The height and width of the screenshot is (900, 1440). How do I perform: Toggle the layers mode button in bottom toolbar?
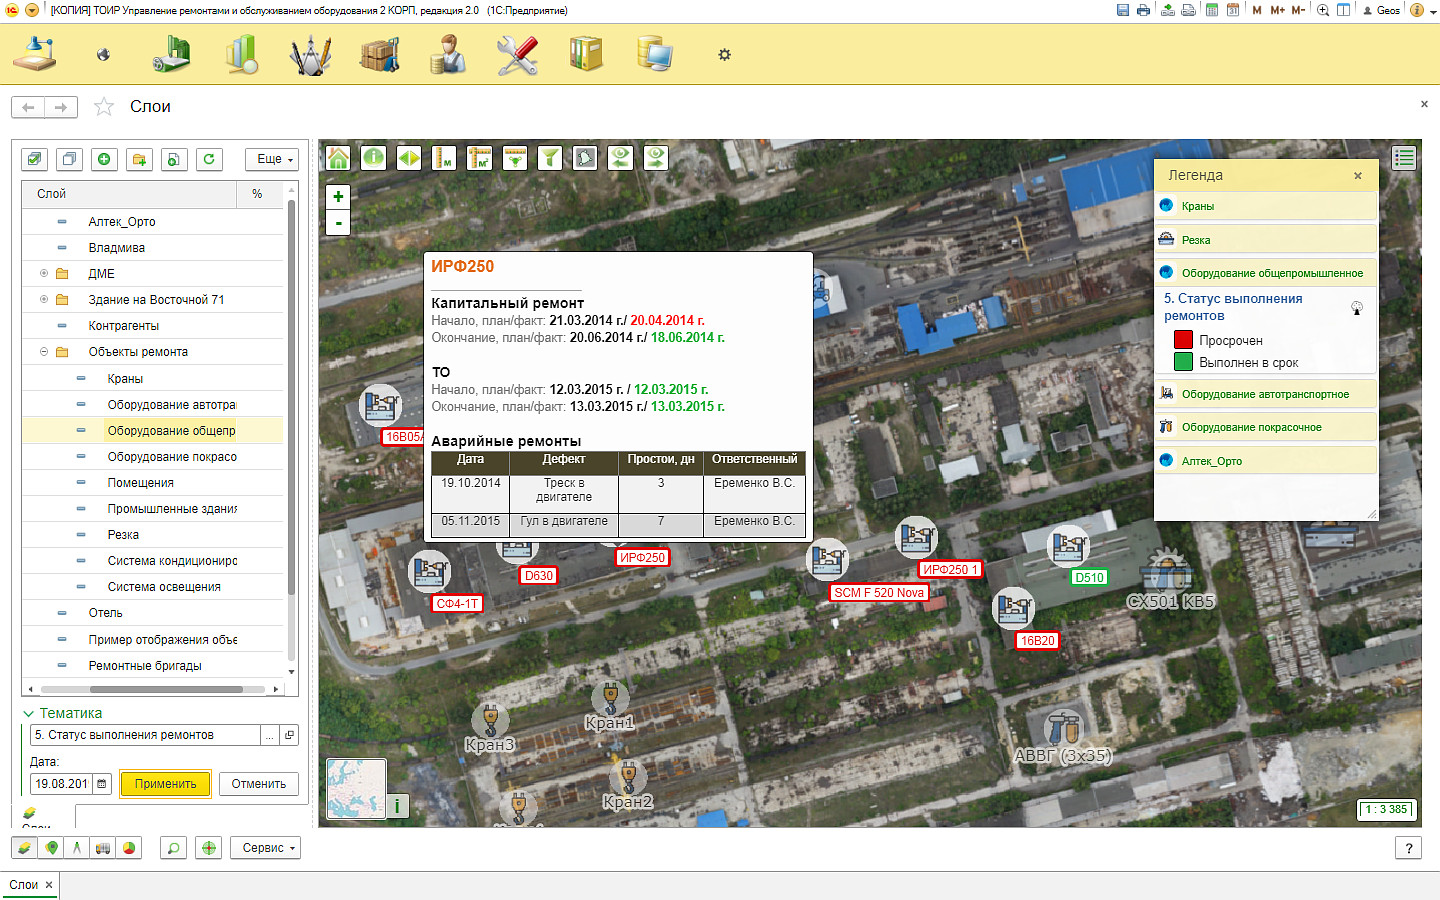(25, 848)
